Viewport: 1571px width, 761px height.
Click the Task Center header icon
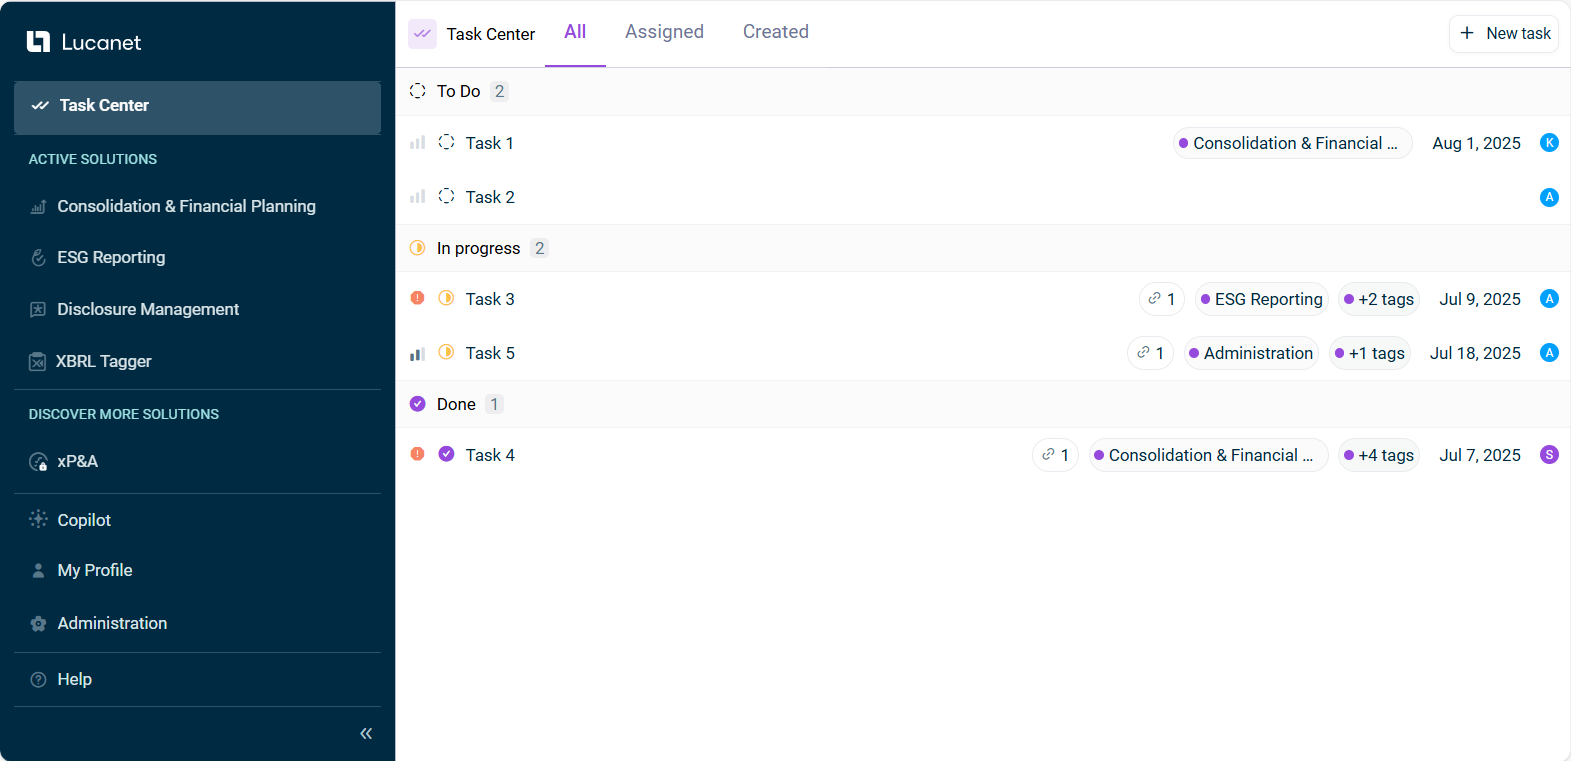[x=422, y=33]
